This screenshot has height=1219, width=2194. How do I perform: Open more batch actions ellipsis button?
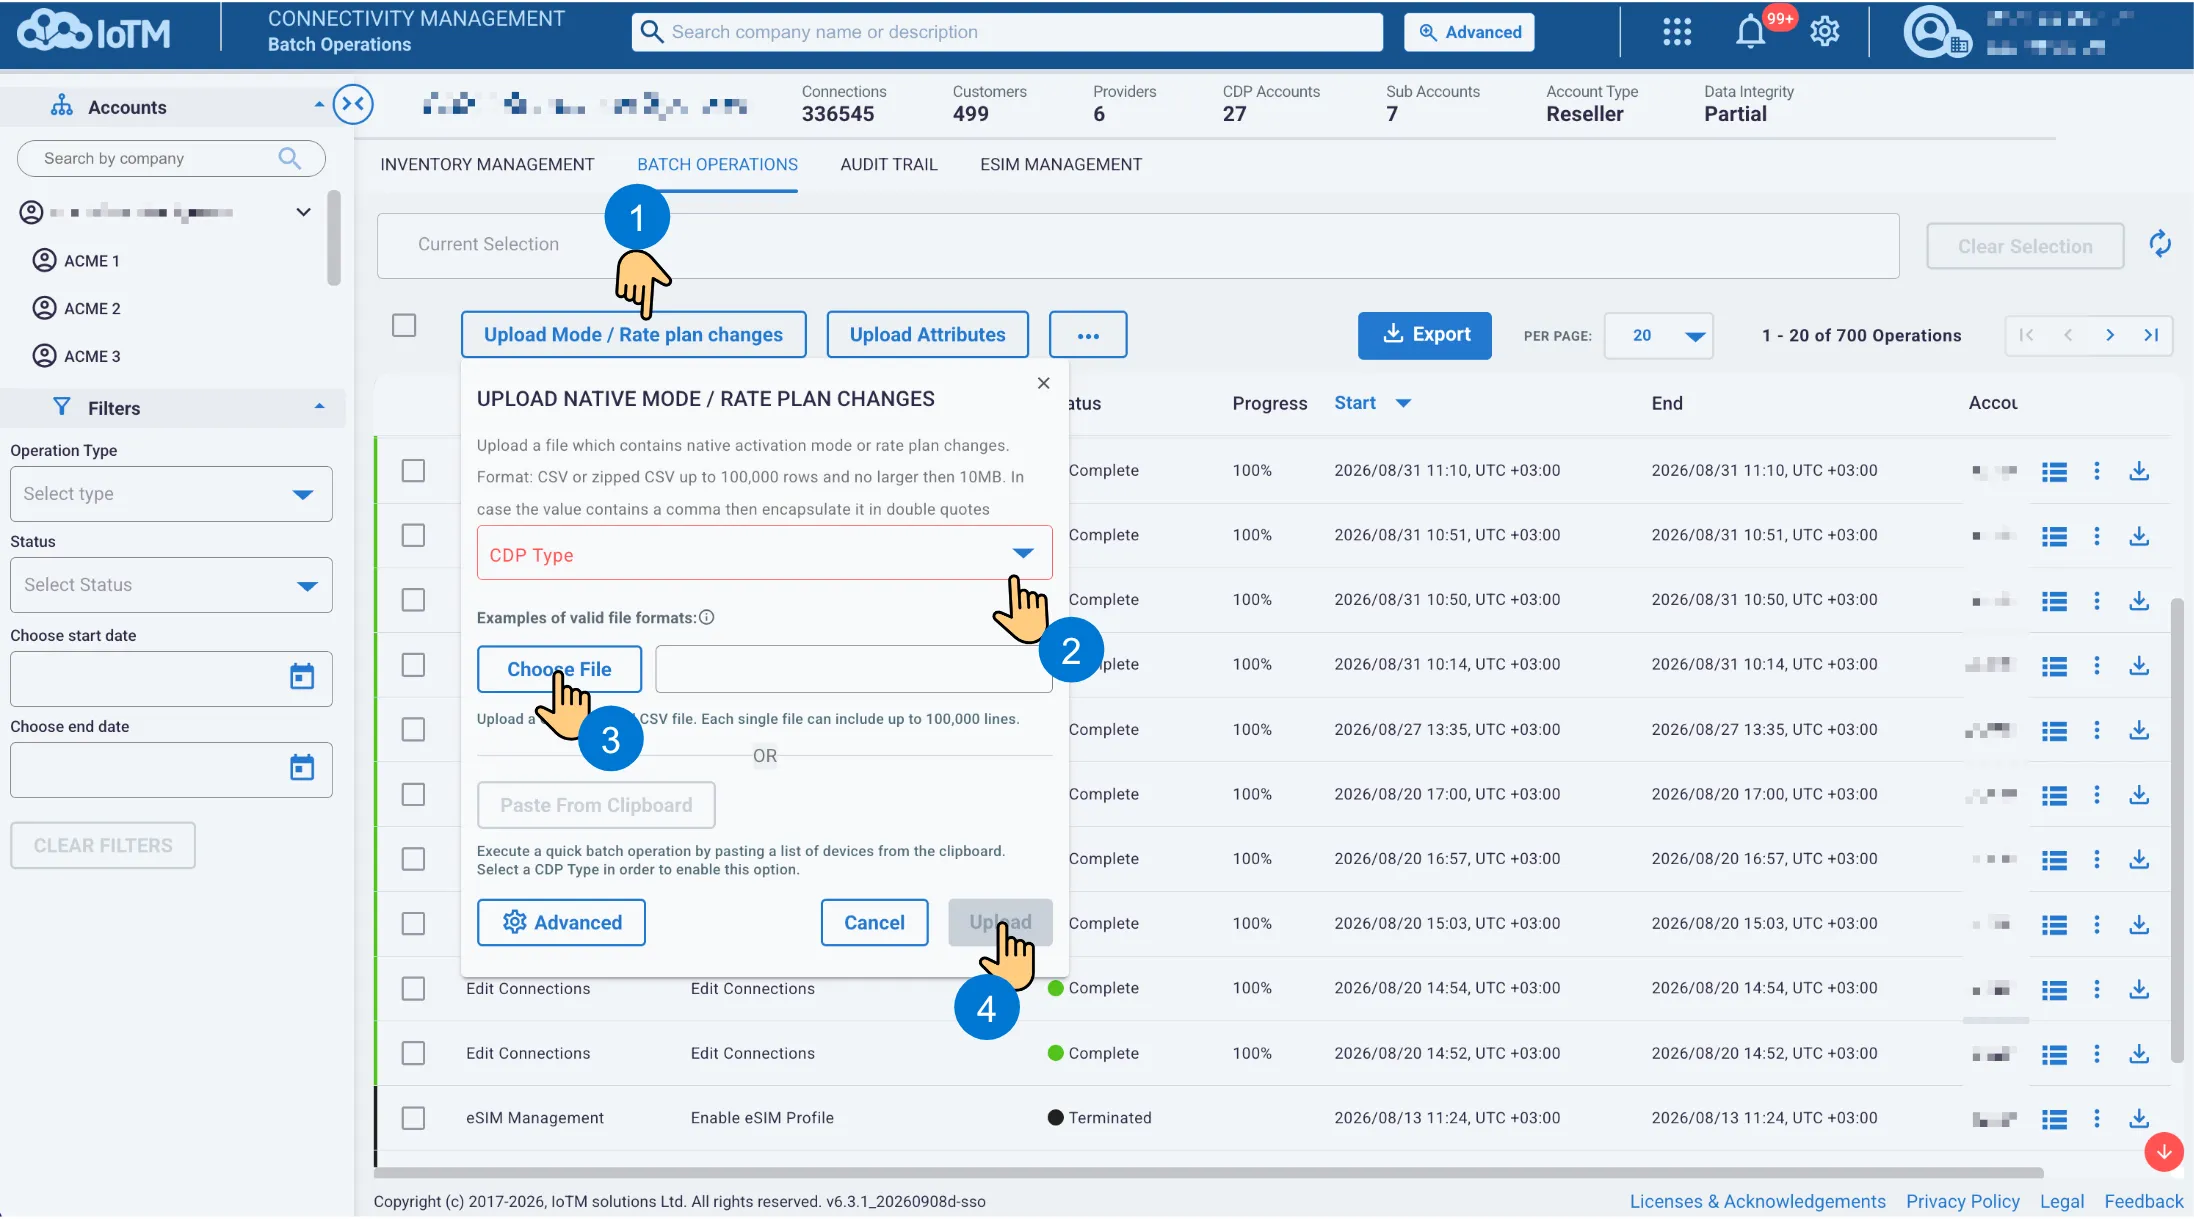pos(1088,335)
